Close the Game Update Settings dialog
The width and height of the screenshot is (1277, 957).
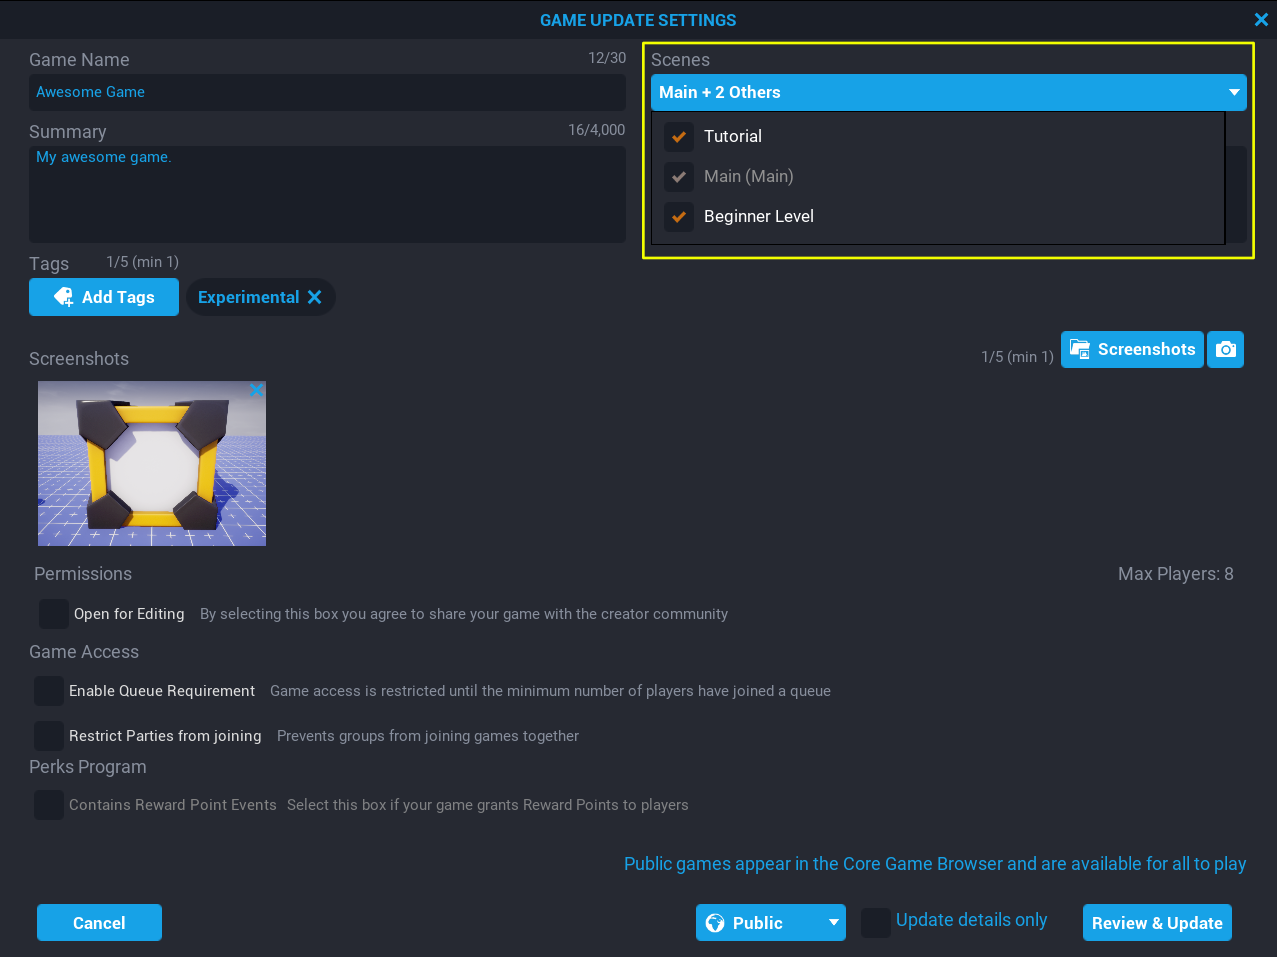click(x=1260, y=20)
